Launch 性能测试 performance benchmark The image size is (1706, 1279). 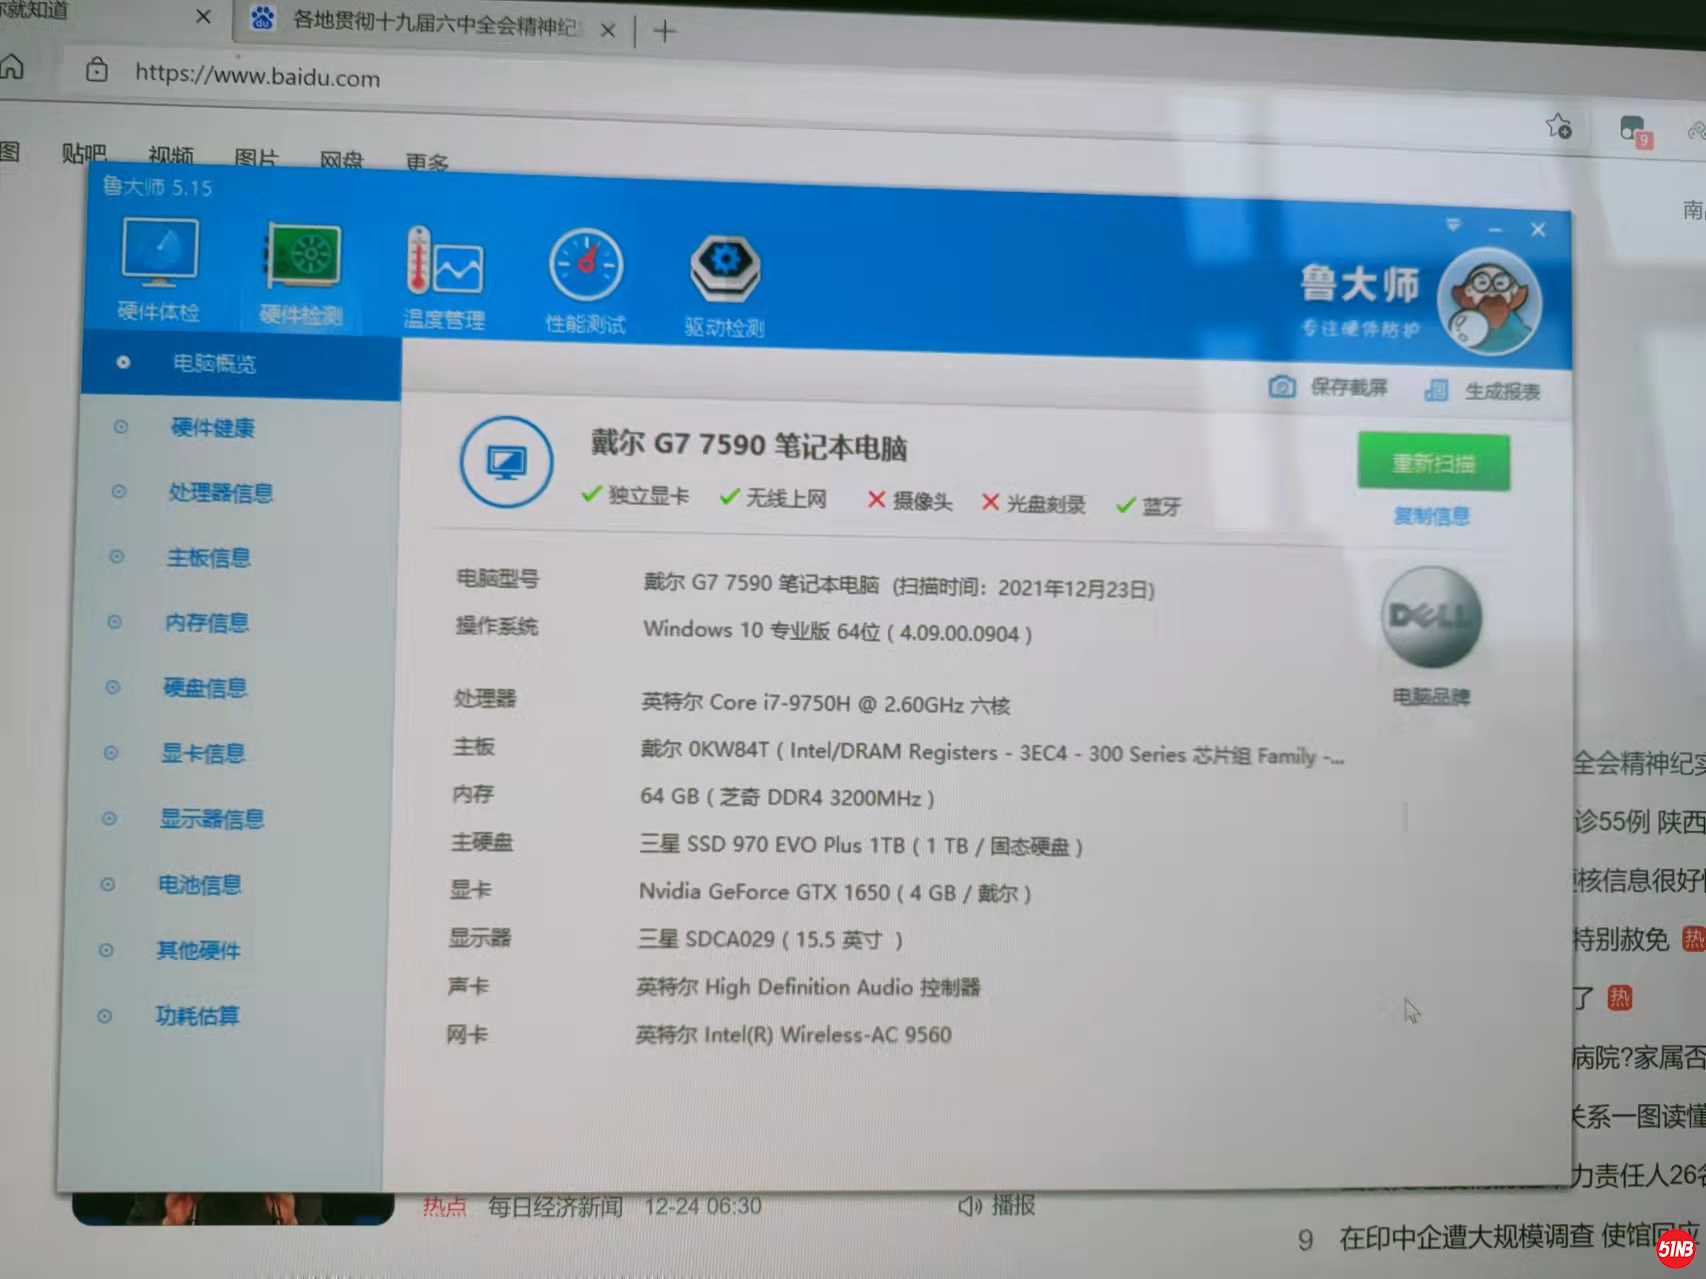586,281
